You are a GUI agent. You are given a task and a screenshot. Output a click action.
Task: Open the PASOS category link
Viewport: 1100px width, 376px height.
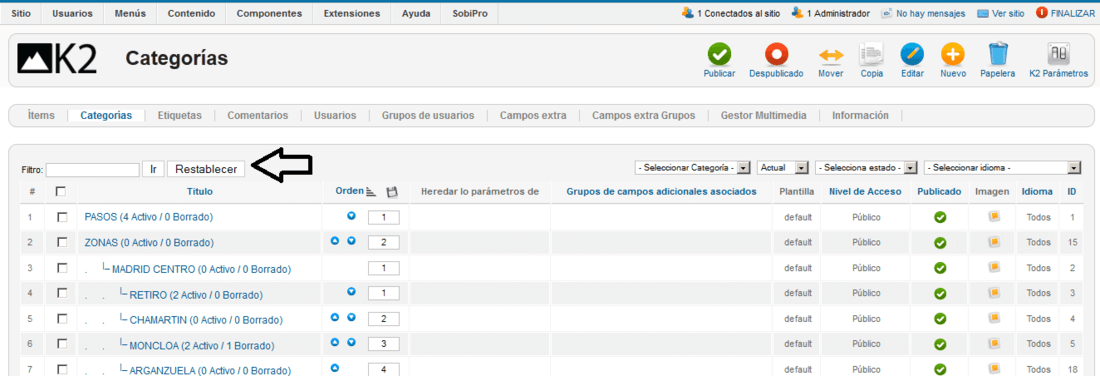(x=149, y=217)
